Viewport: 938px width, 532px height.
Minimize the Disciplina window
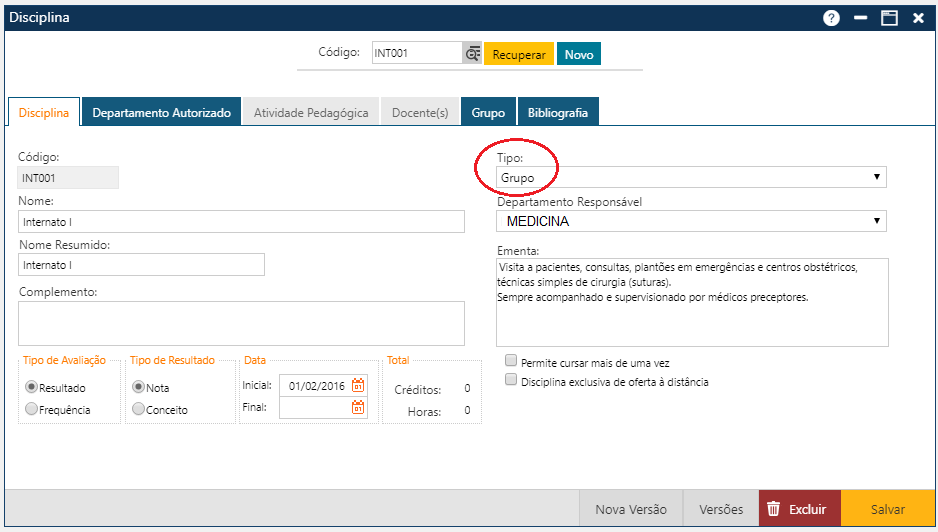[860, 18]
